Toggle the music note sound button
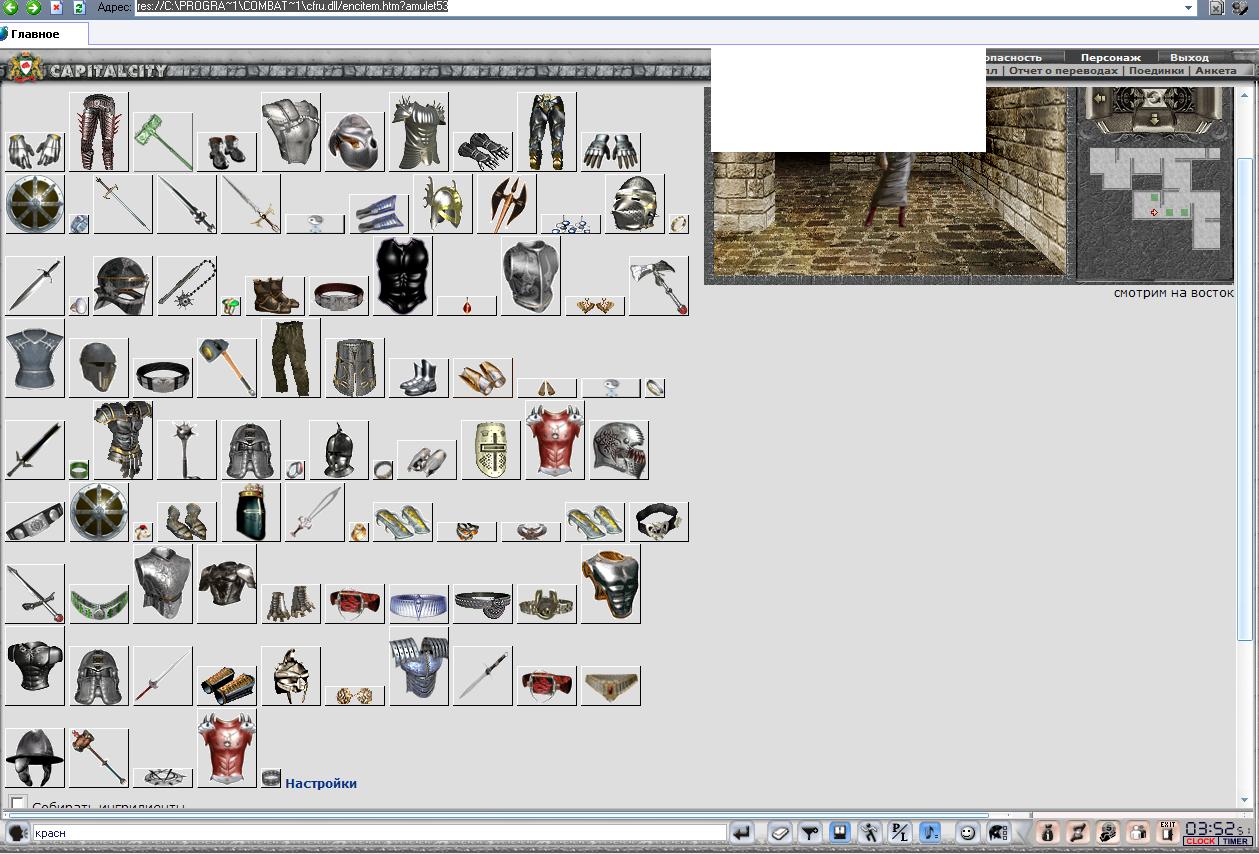The height and width of the screenshot is (854, 1259). (930, 832)
